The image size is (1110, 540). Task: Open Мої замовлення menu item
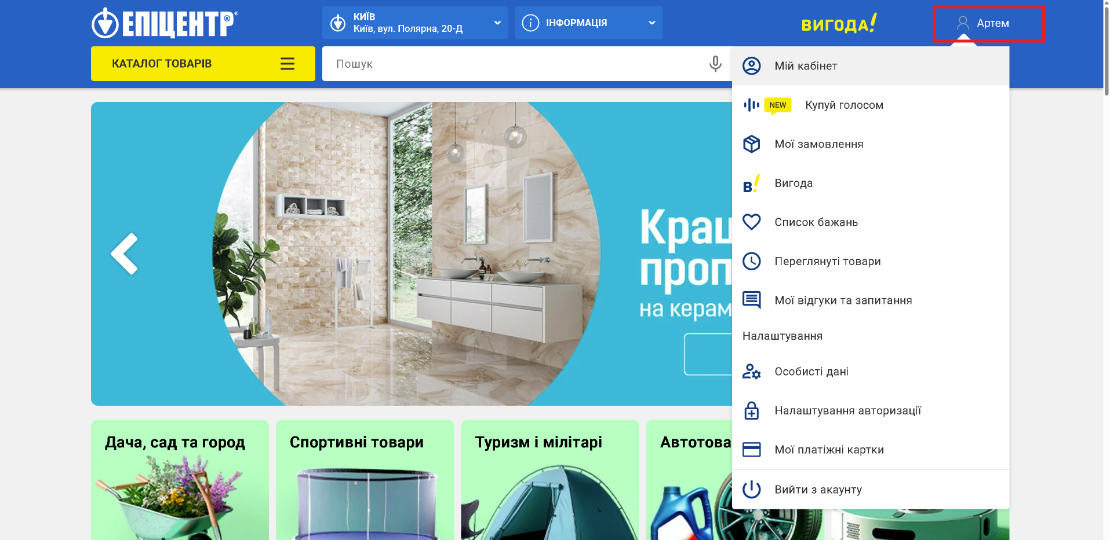coord(870,144)
